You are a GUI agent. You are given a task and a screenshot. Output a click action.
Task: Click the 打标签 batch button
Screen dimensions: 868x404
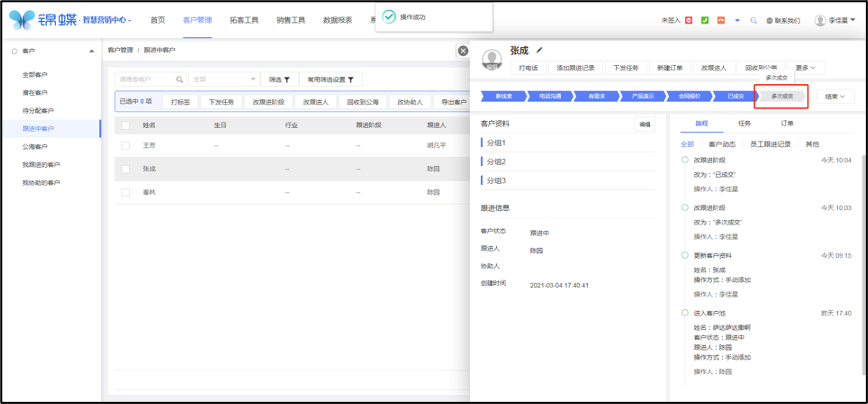tap(180, 102)
